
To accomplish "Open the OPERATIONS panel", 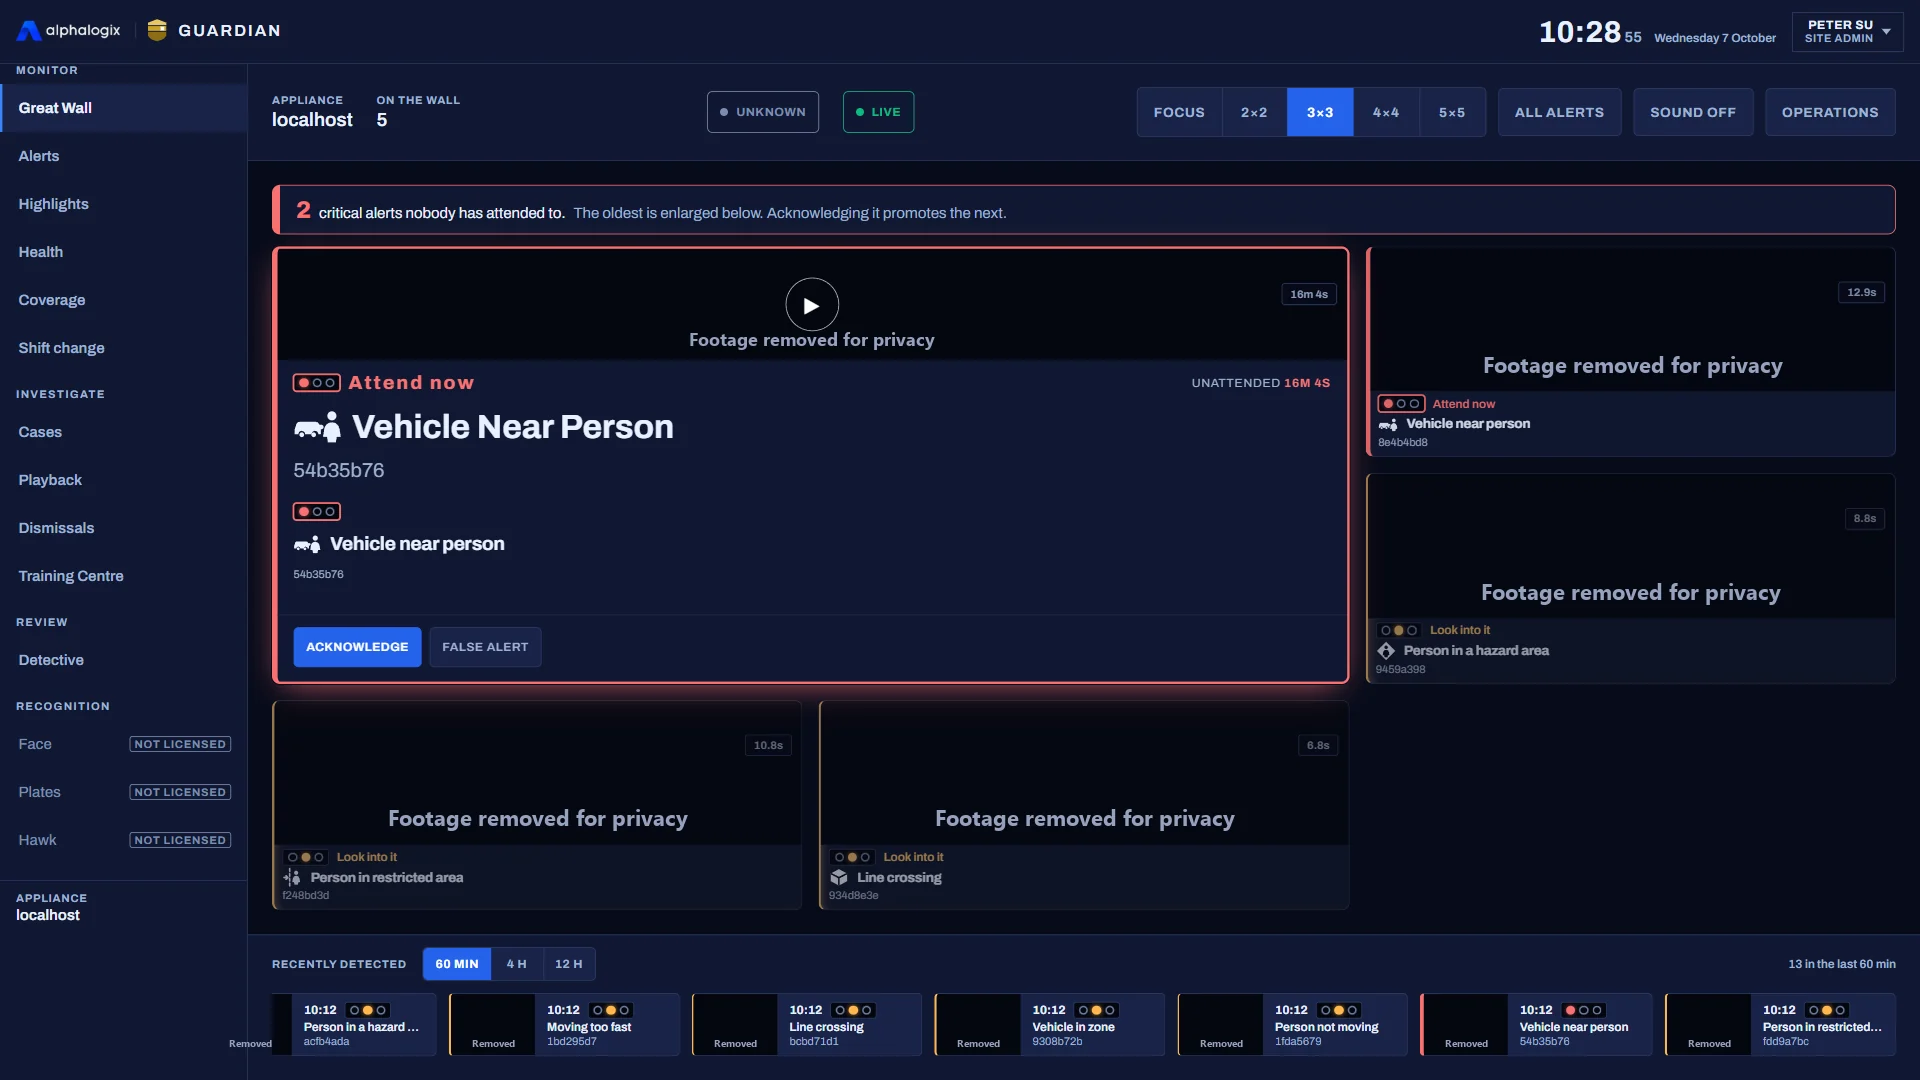I will (x=1830, y=112).
